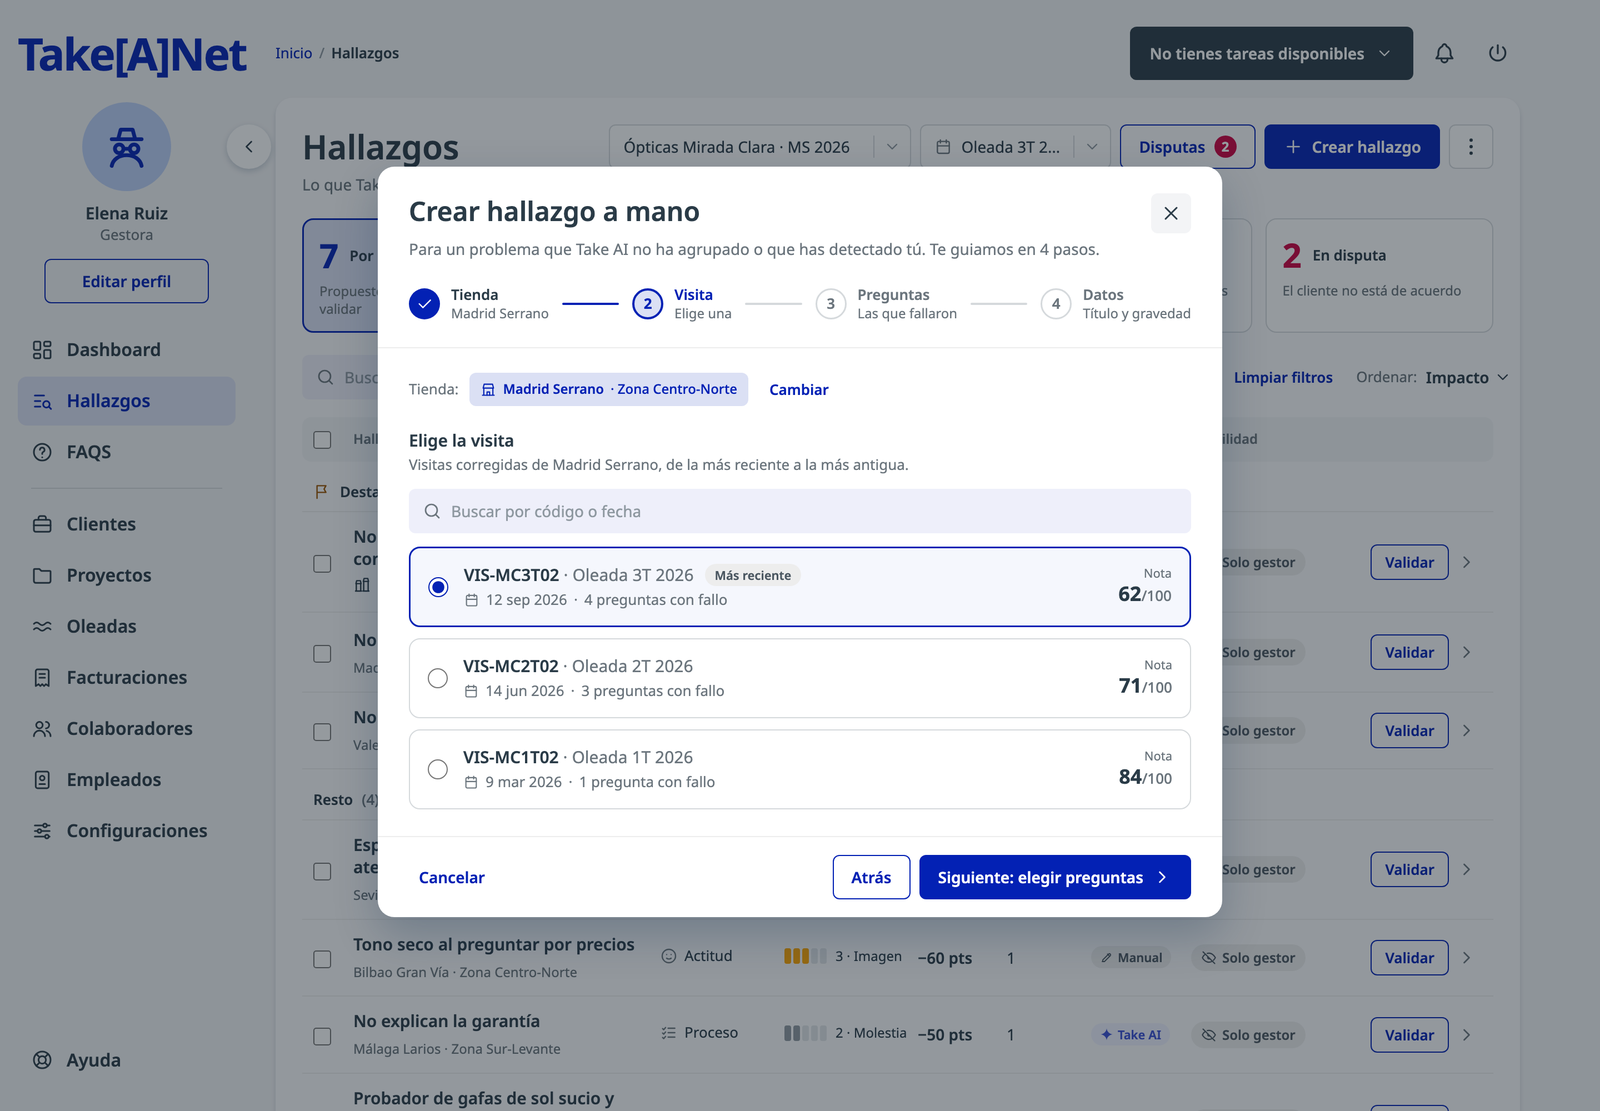
Task: Click calendar icon beside 12 sep 2026
Action: tap(472, 600)
